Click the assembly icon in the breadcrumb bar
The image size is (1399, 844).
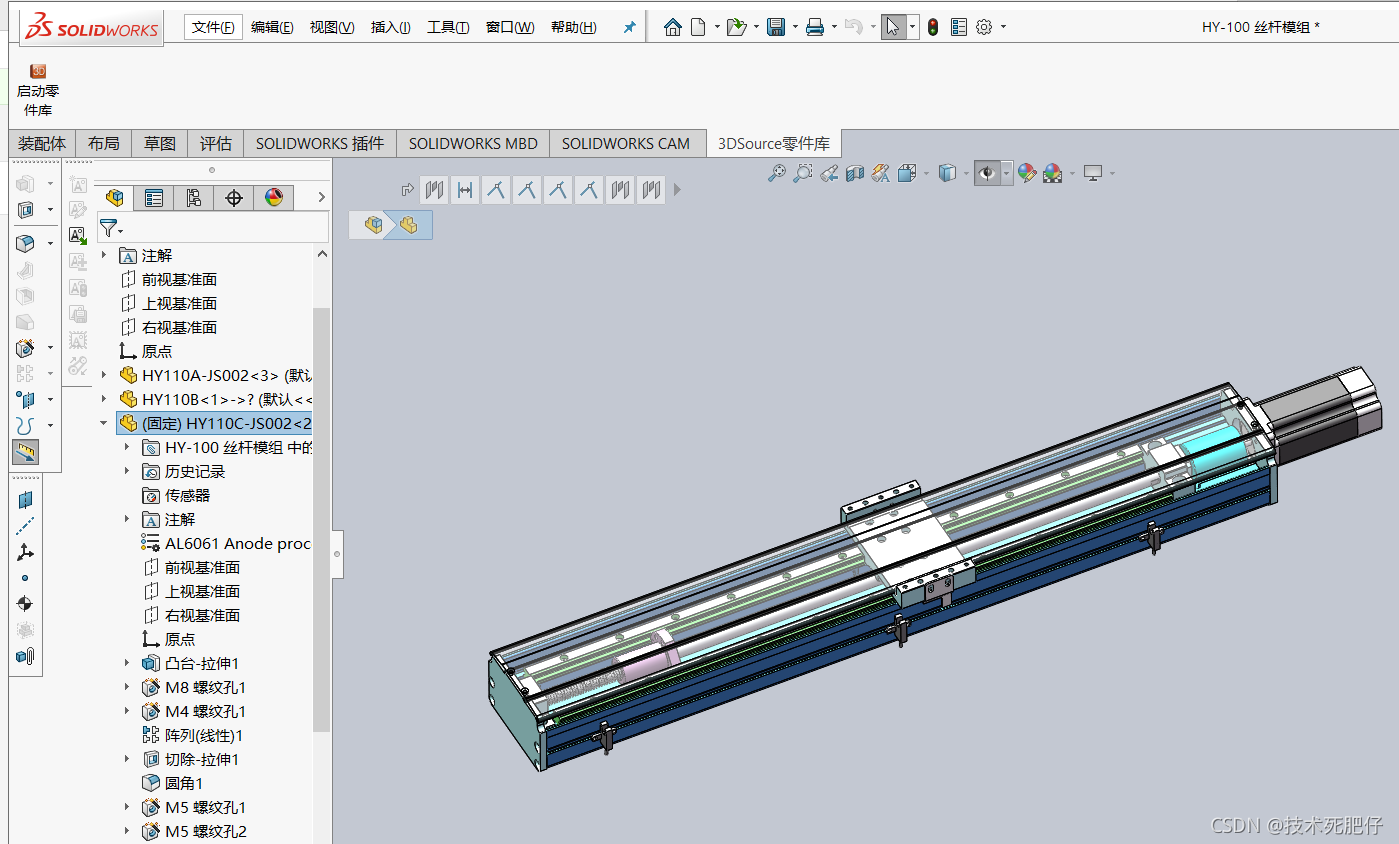coord(374,225)
